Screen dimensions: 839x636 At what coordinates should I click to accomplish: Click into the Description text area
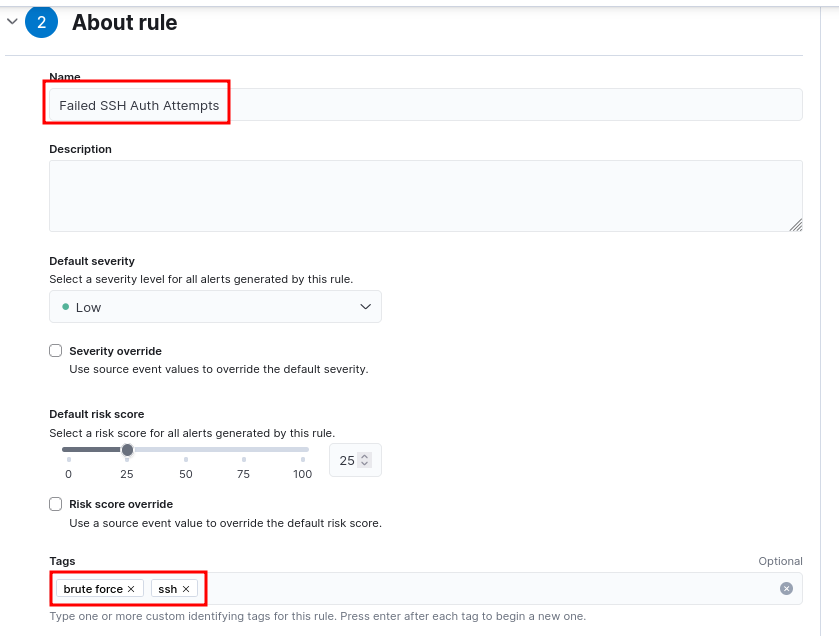pos(425,196)
